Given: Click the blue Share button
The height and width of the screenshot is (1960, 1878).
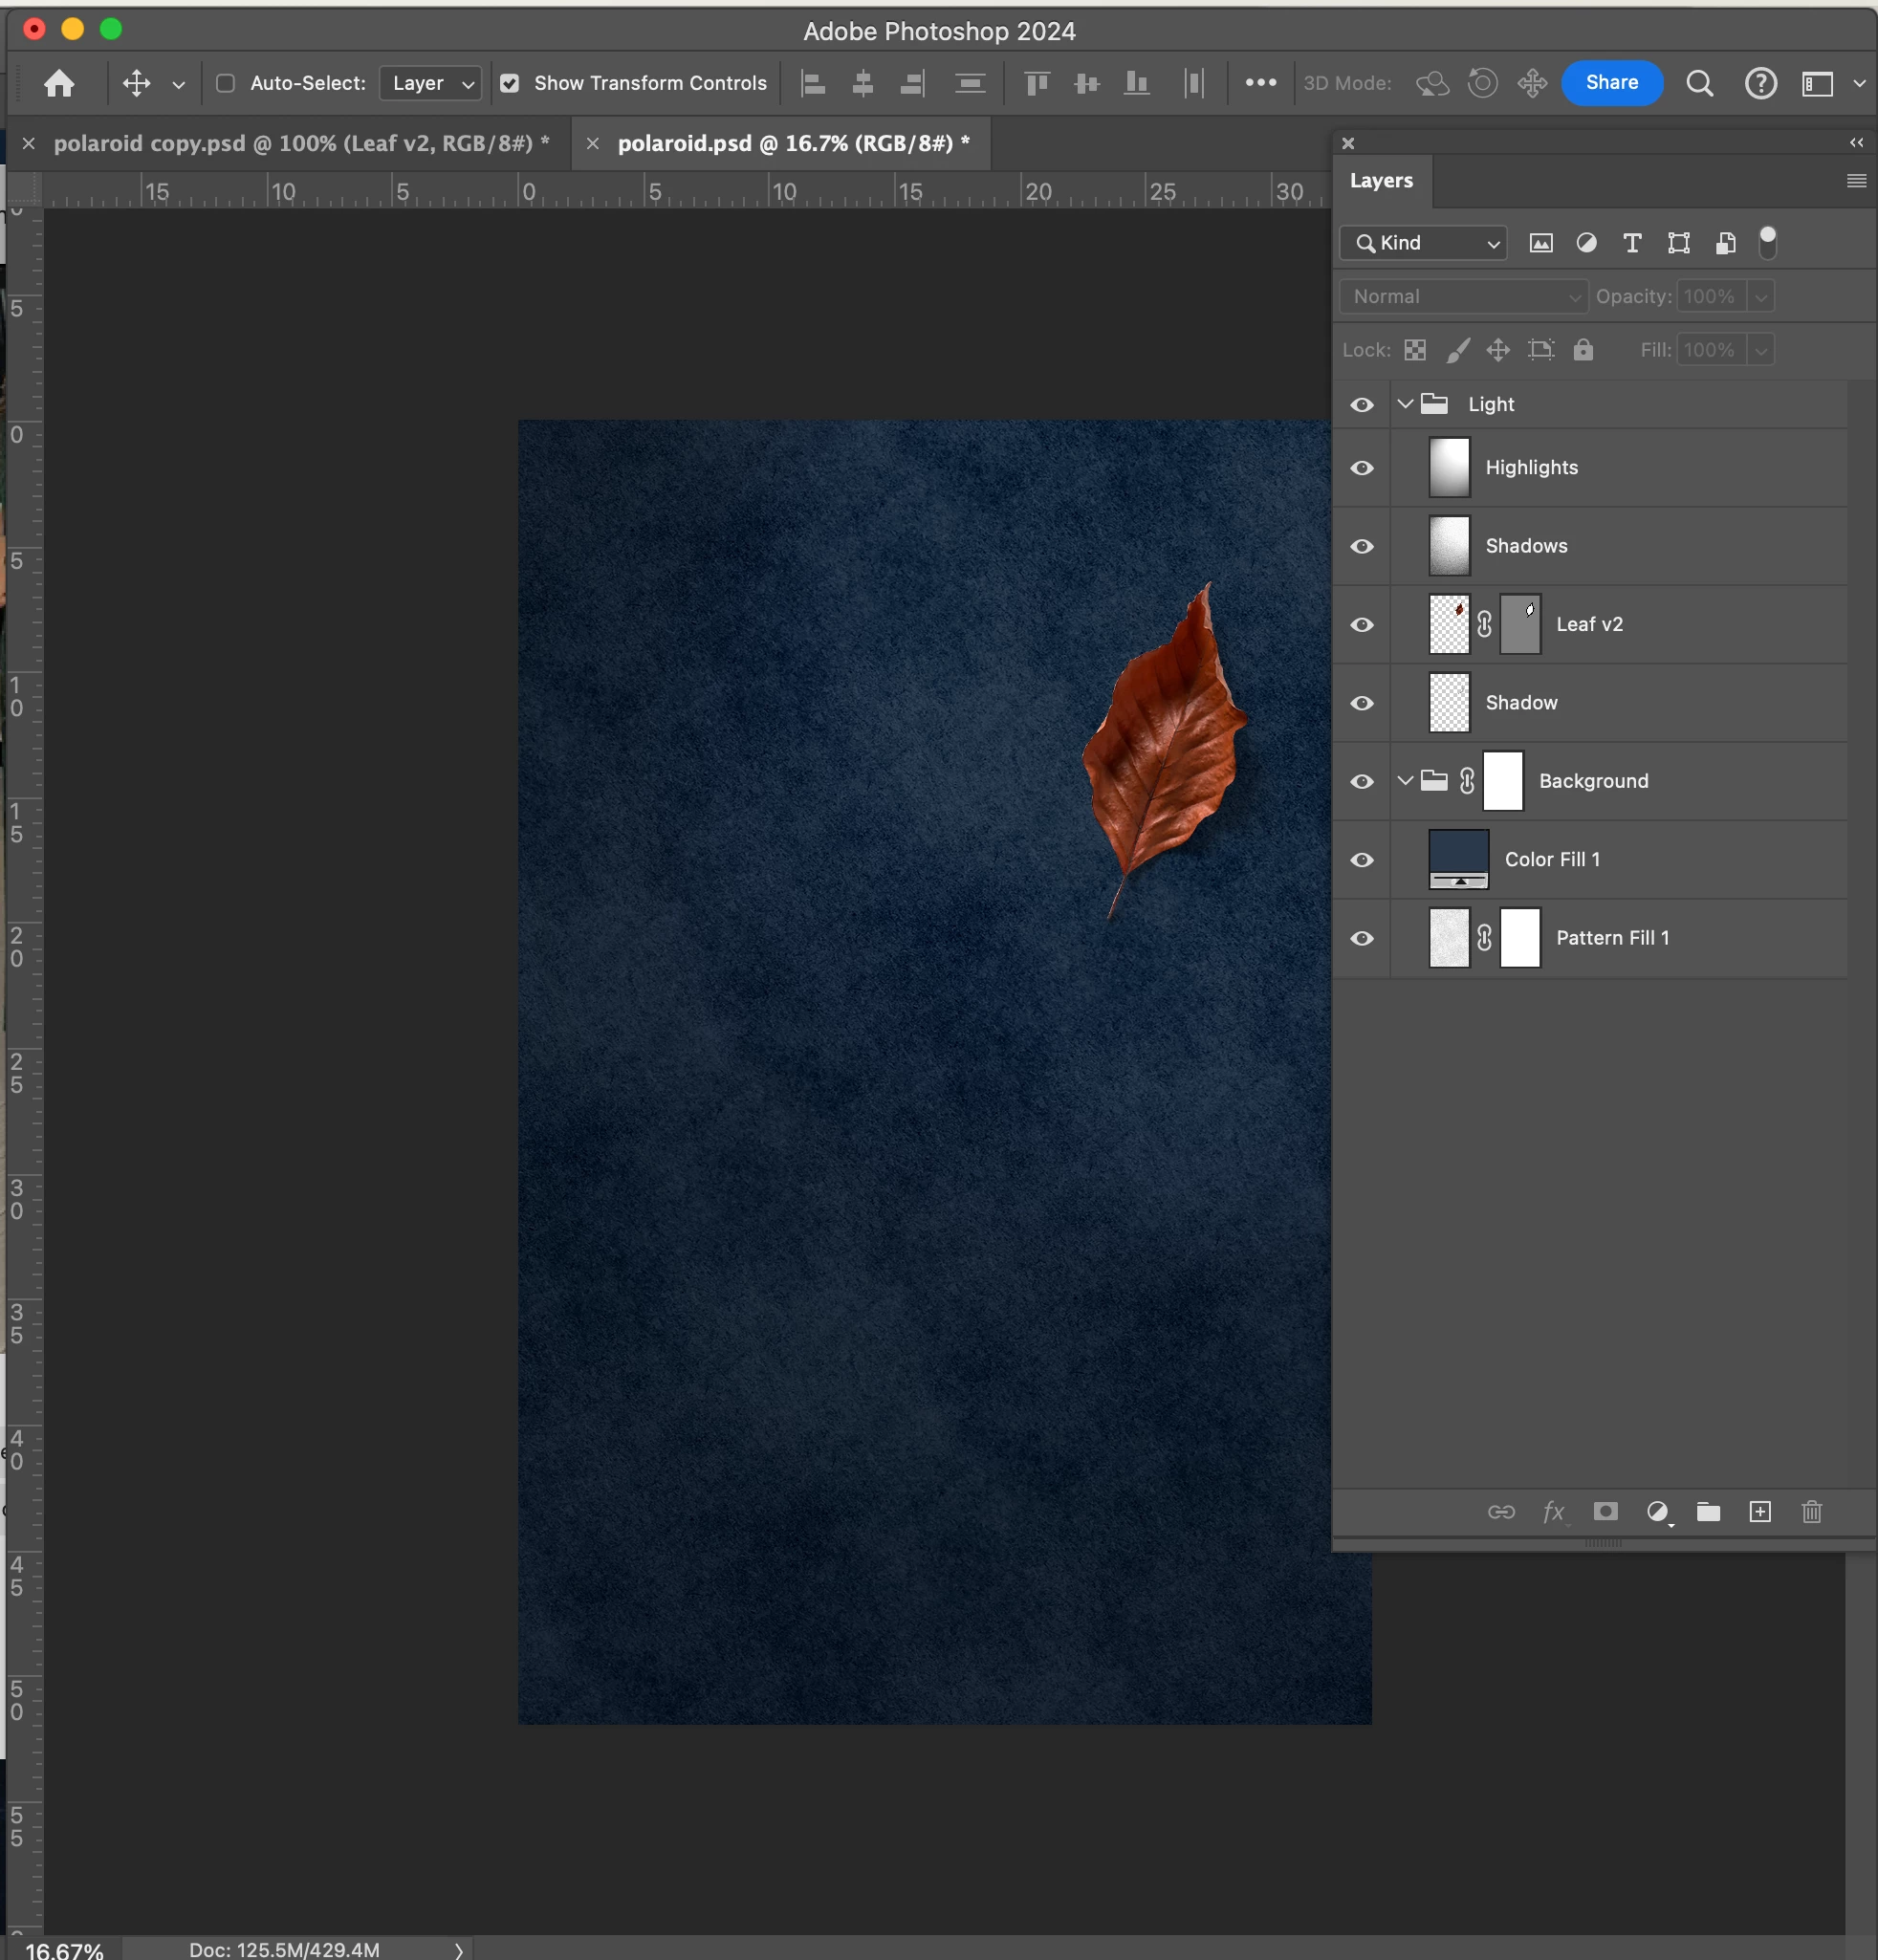Looking at the screenshot, I should 1611,83.
